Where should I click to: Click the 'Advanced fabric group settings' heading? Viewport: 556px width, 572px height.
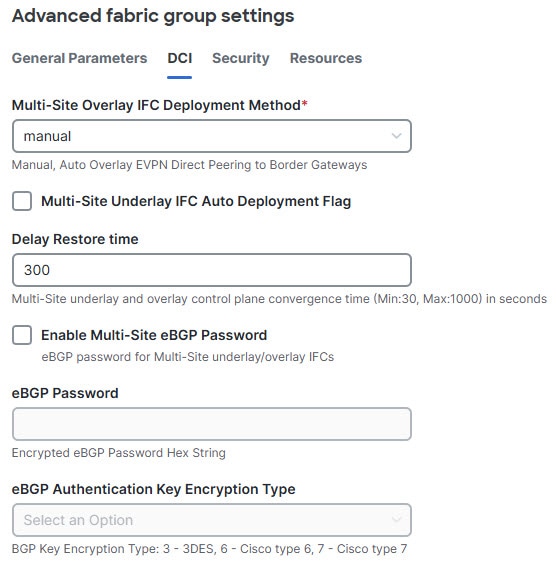[x=153, y=16]
